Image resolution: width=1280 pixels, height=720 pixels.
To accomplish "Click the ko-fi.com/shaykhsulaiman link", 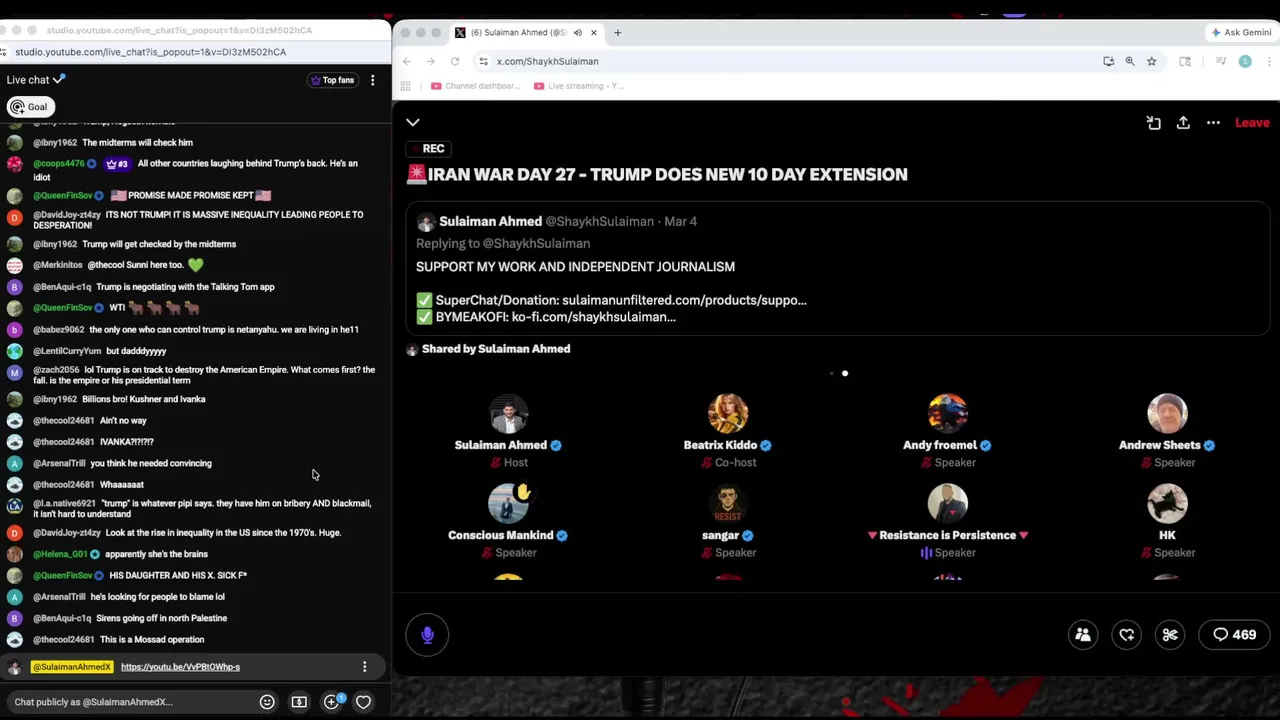I will click(x=594, y=317).
